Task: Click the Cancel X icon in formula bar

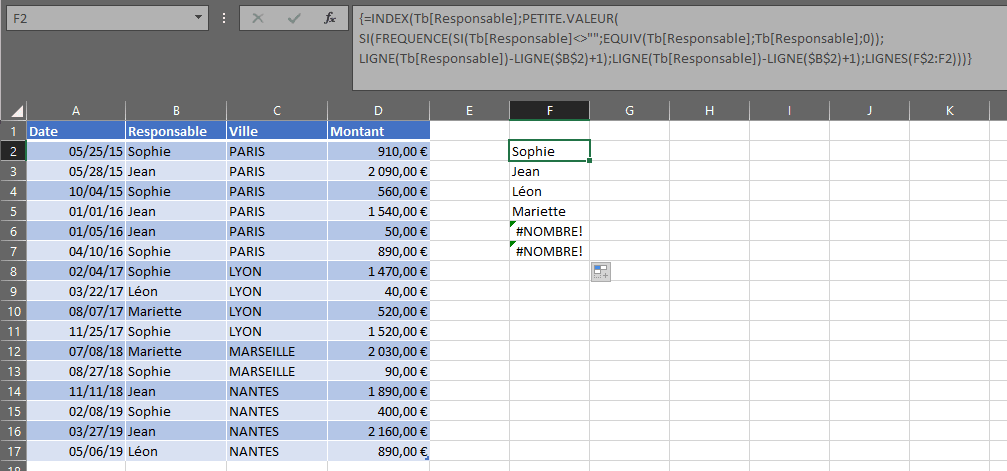Action: tap(258, 18)
